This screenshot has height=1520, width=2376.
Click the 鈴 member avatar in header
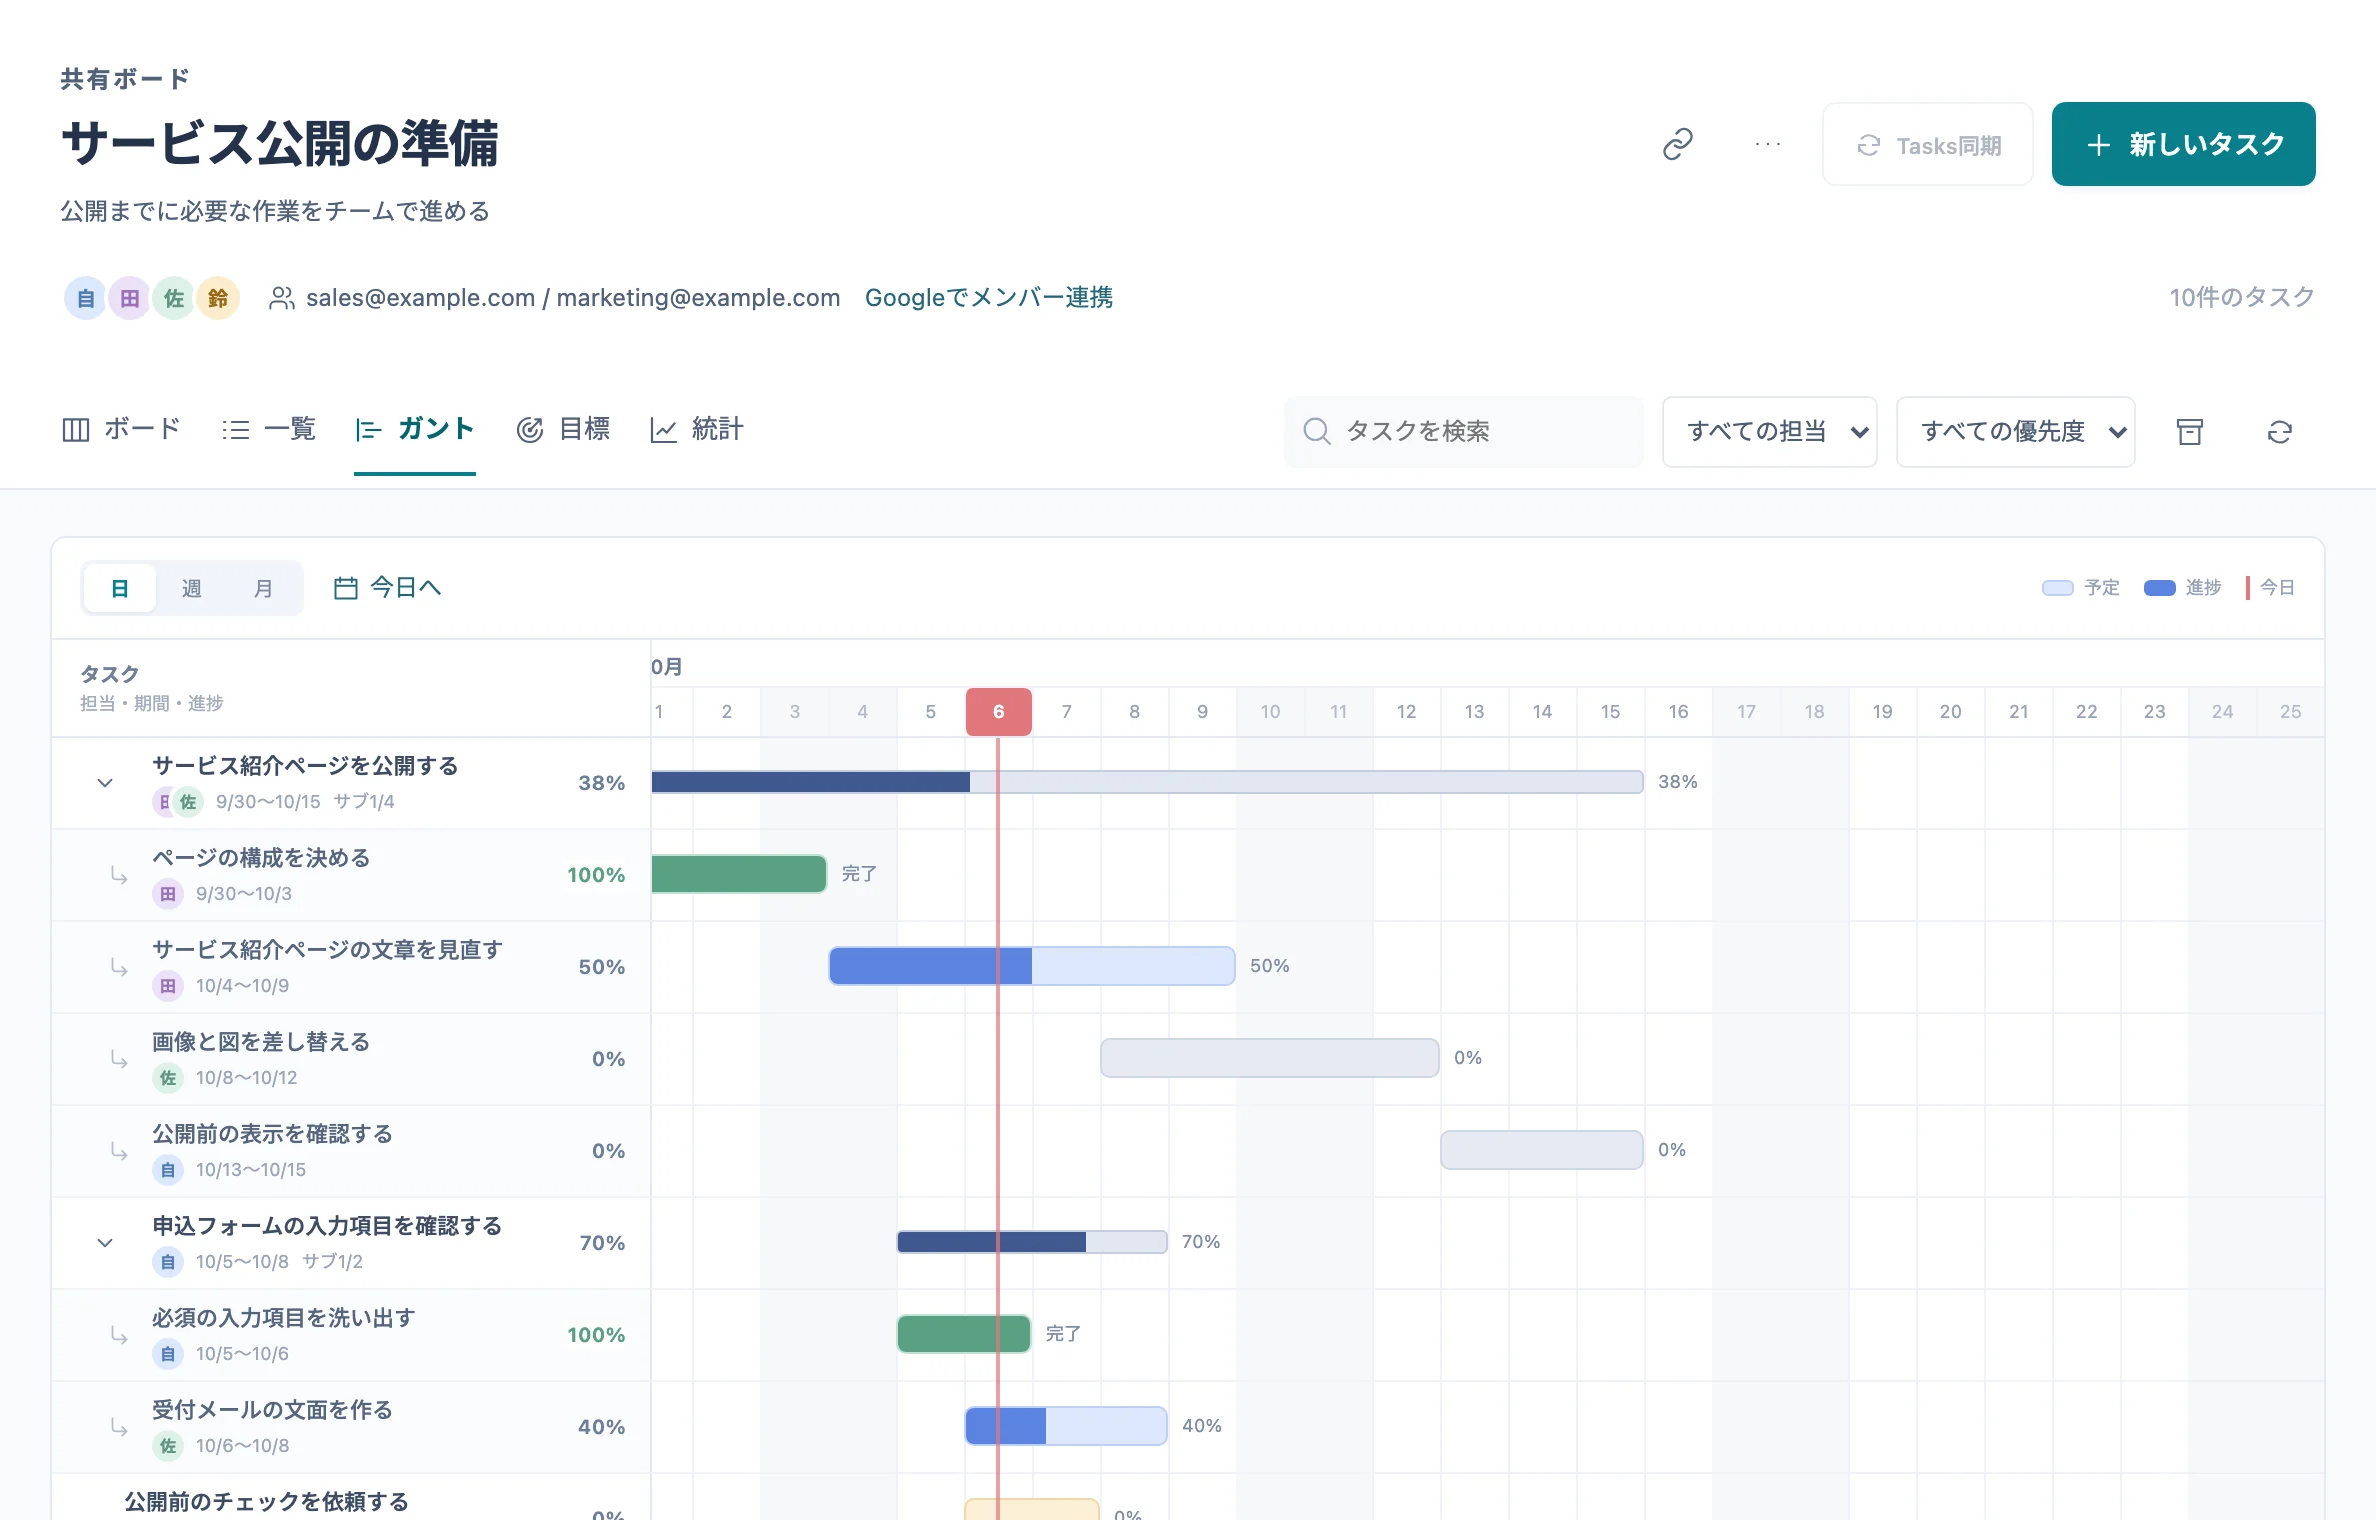(x=218, y=298)
